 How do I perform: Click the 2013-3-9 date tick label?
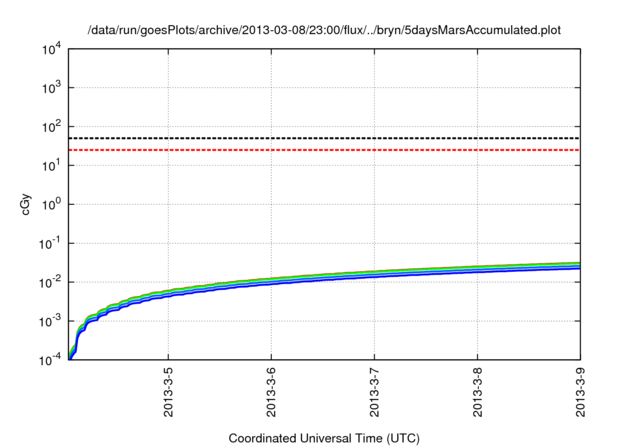(580, 392)
